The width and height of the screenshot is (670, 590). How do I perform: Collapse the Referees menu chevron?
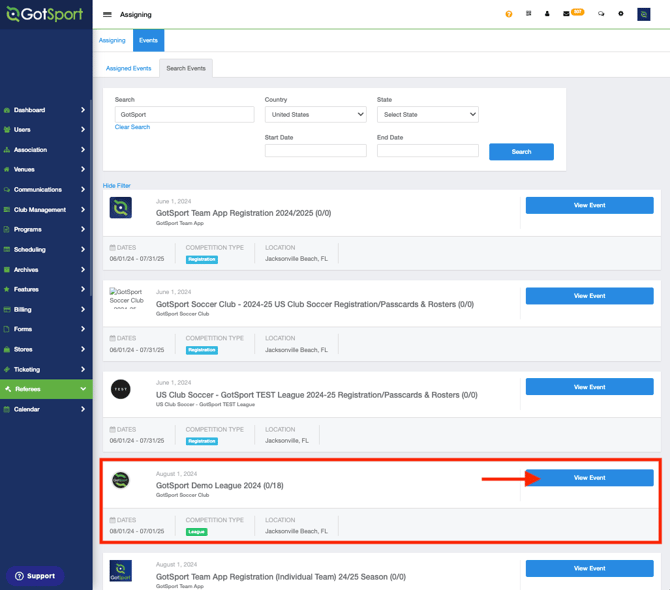tap(83, 389)
